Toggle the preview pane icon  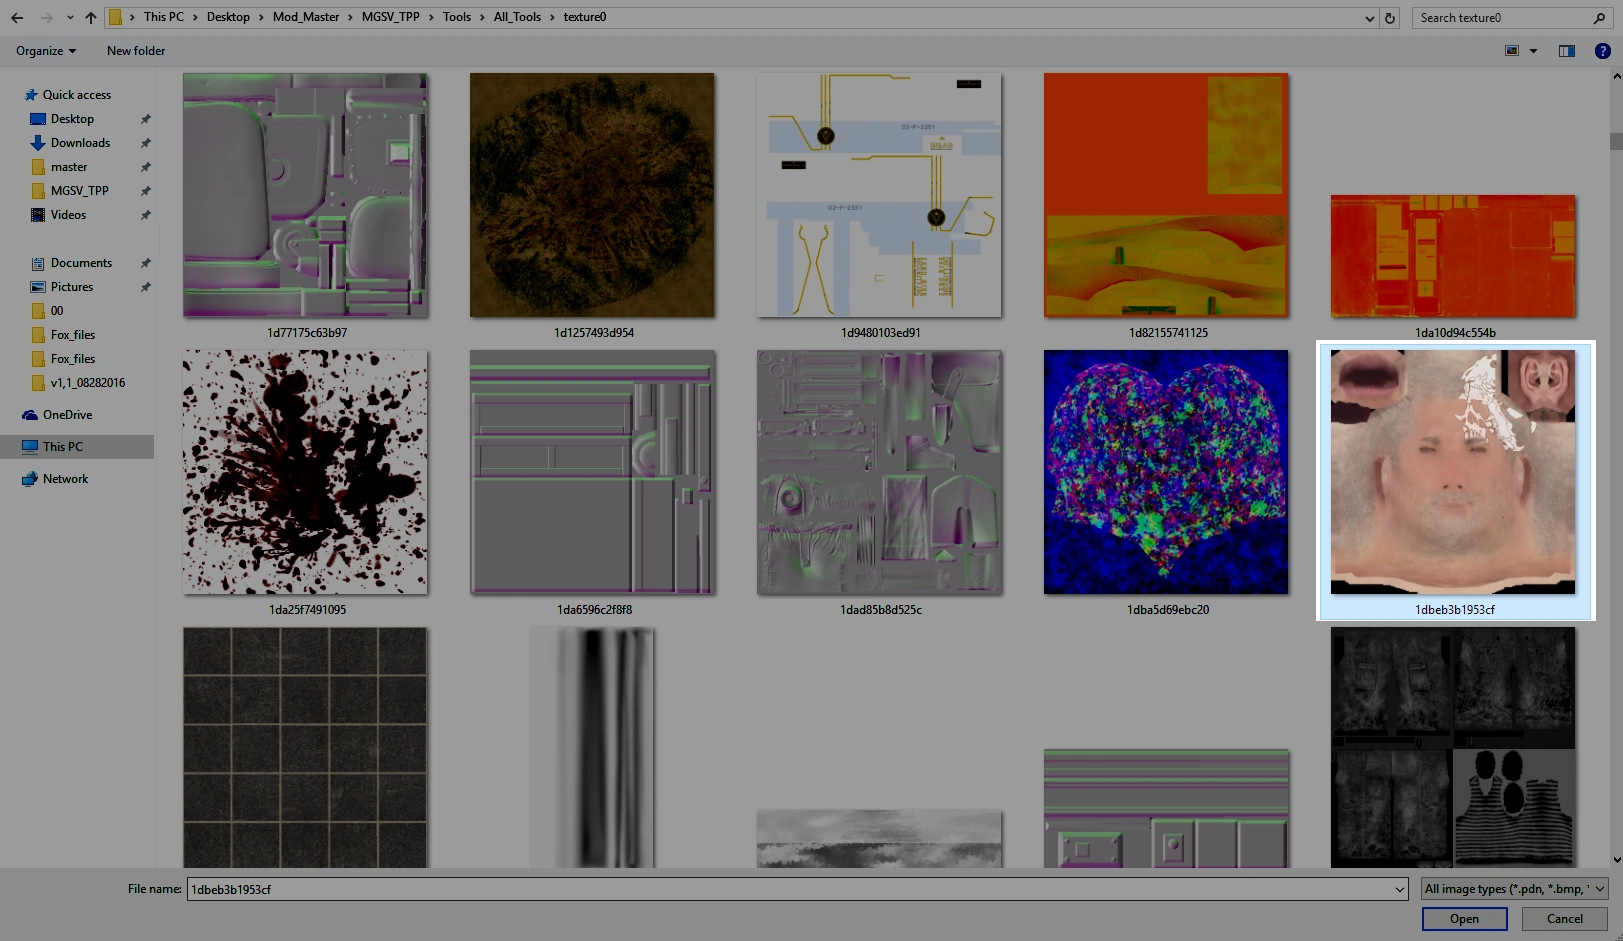pyautogui.click(x=1567, y=51)
